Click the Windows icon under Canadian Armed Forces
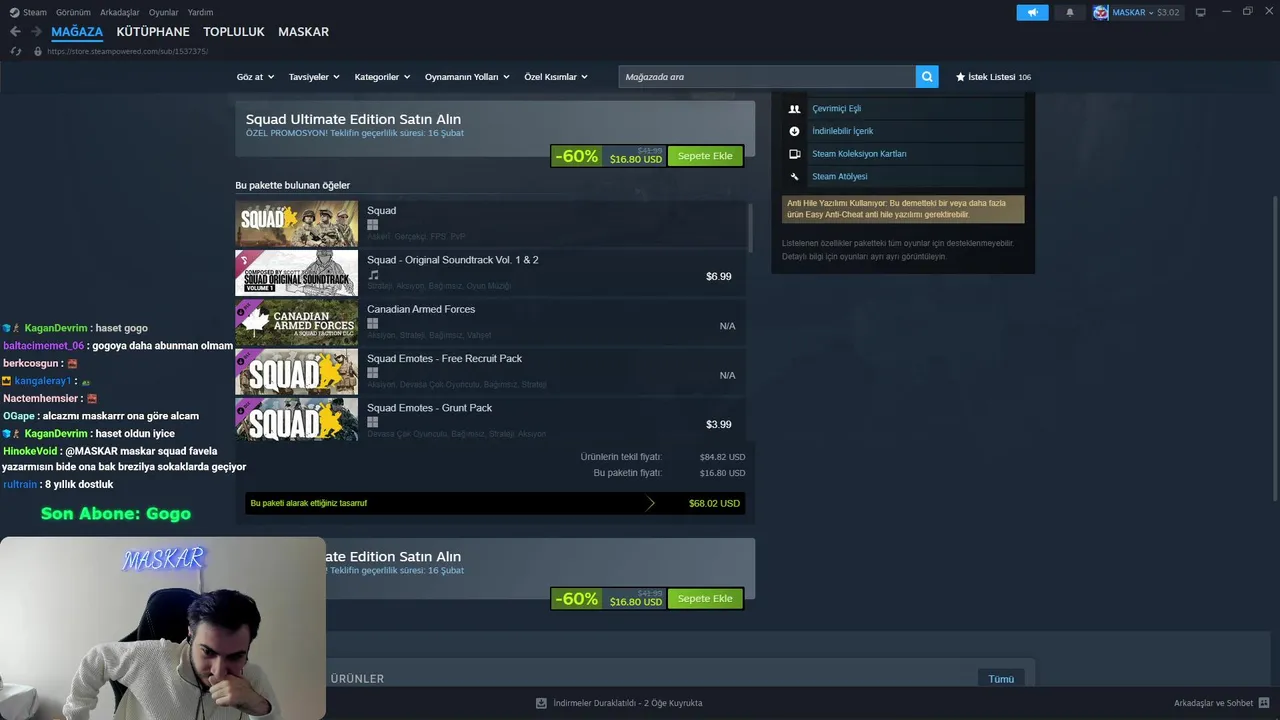This screenshot has width=1280, height=720. pos(372,324)
